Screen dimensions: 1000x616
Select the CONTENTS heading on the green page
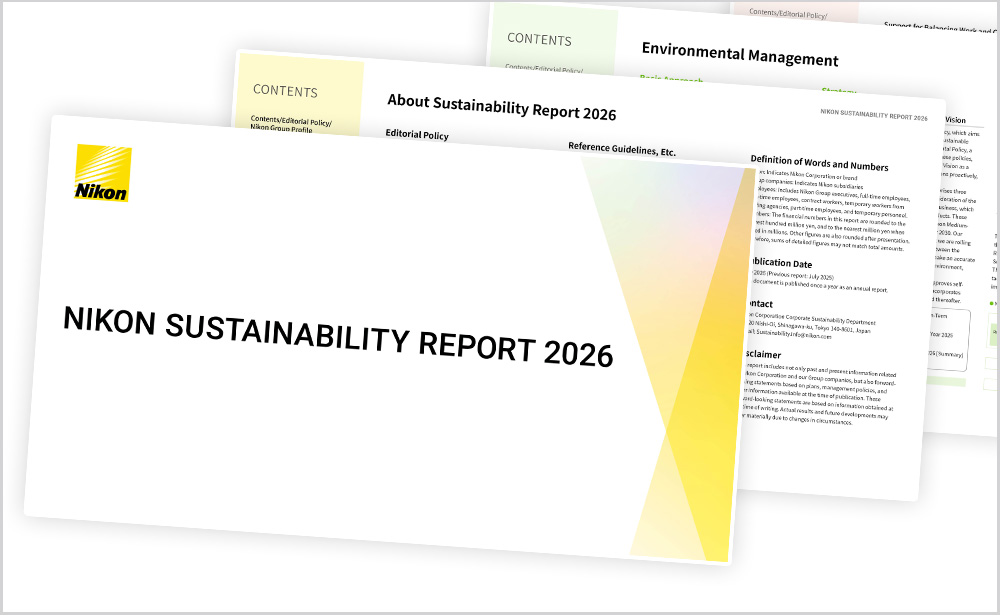(540, 40)
